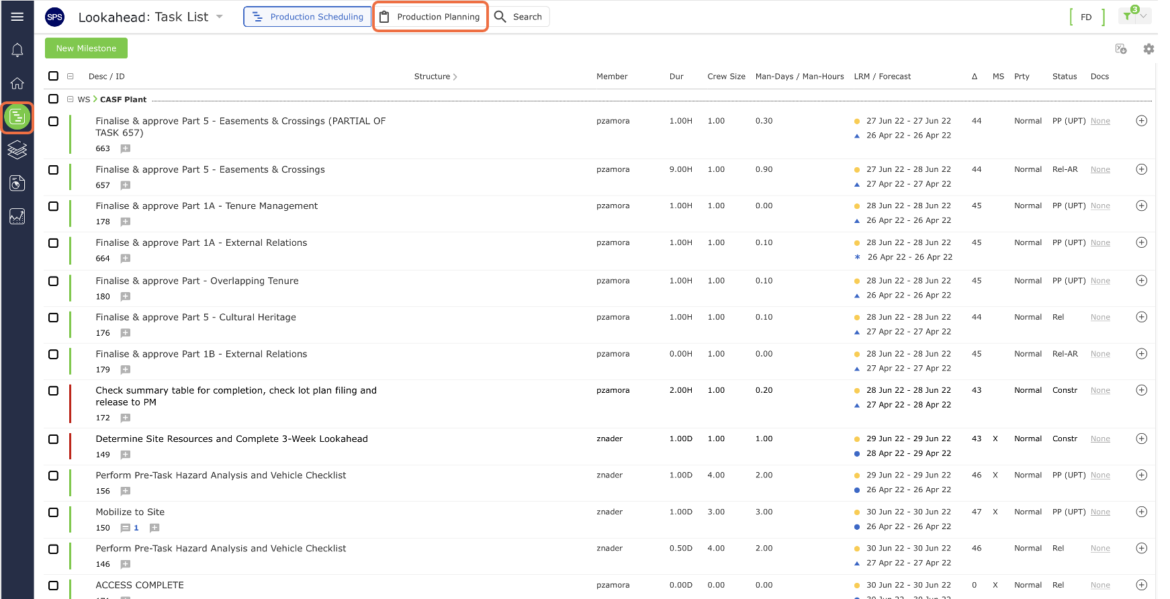Open the pie chart report sidebar icon
This screenshot has height=599, width=1170.
coord(17,184)
